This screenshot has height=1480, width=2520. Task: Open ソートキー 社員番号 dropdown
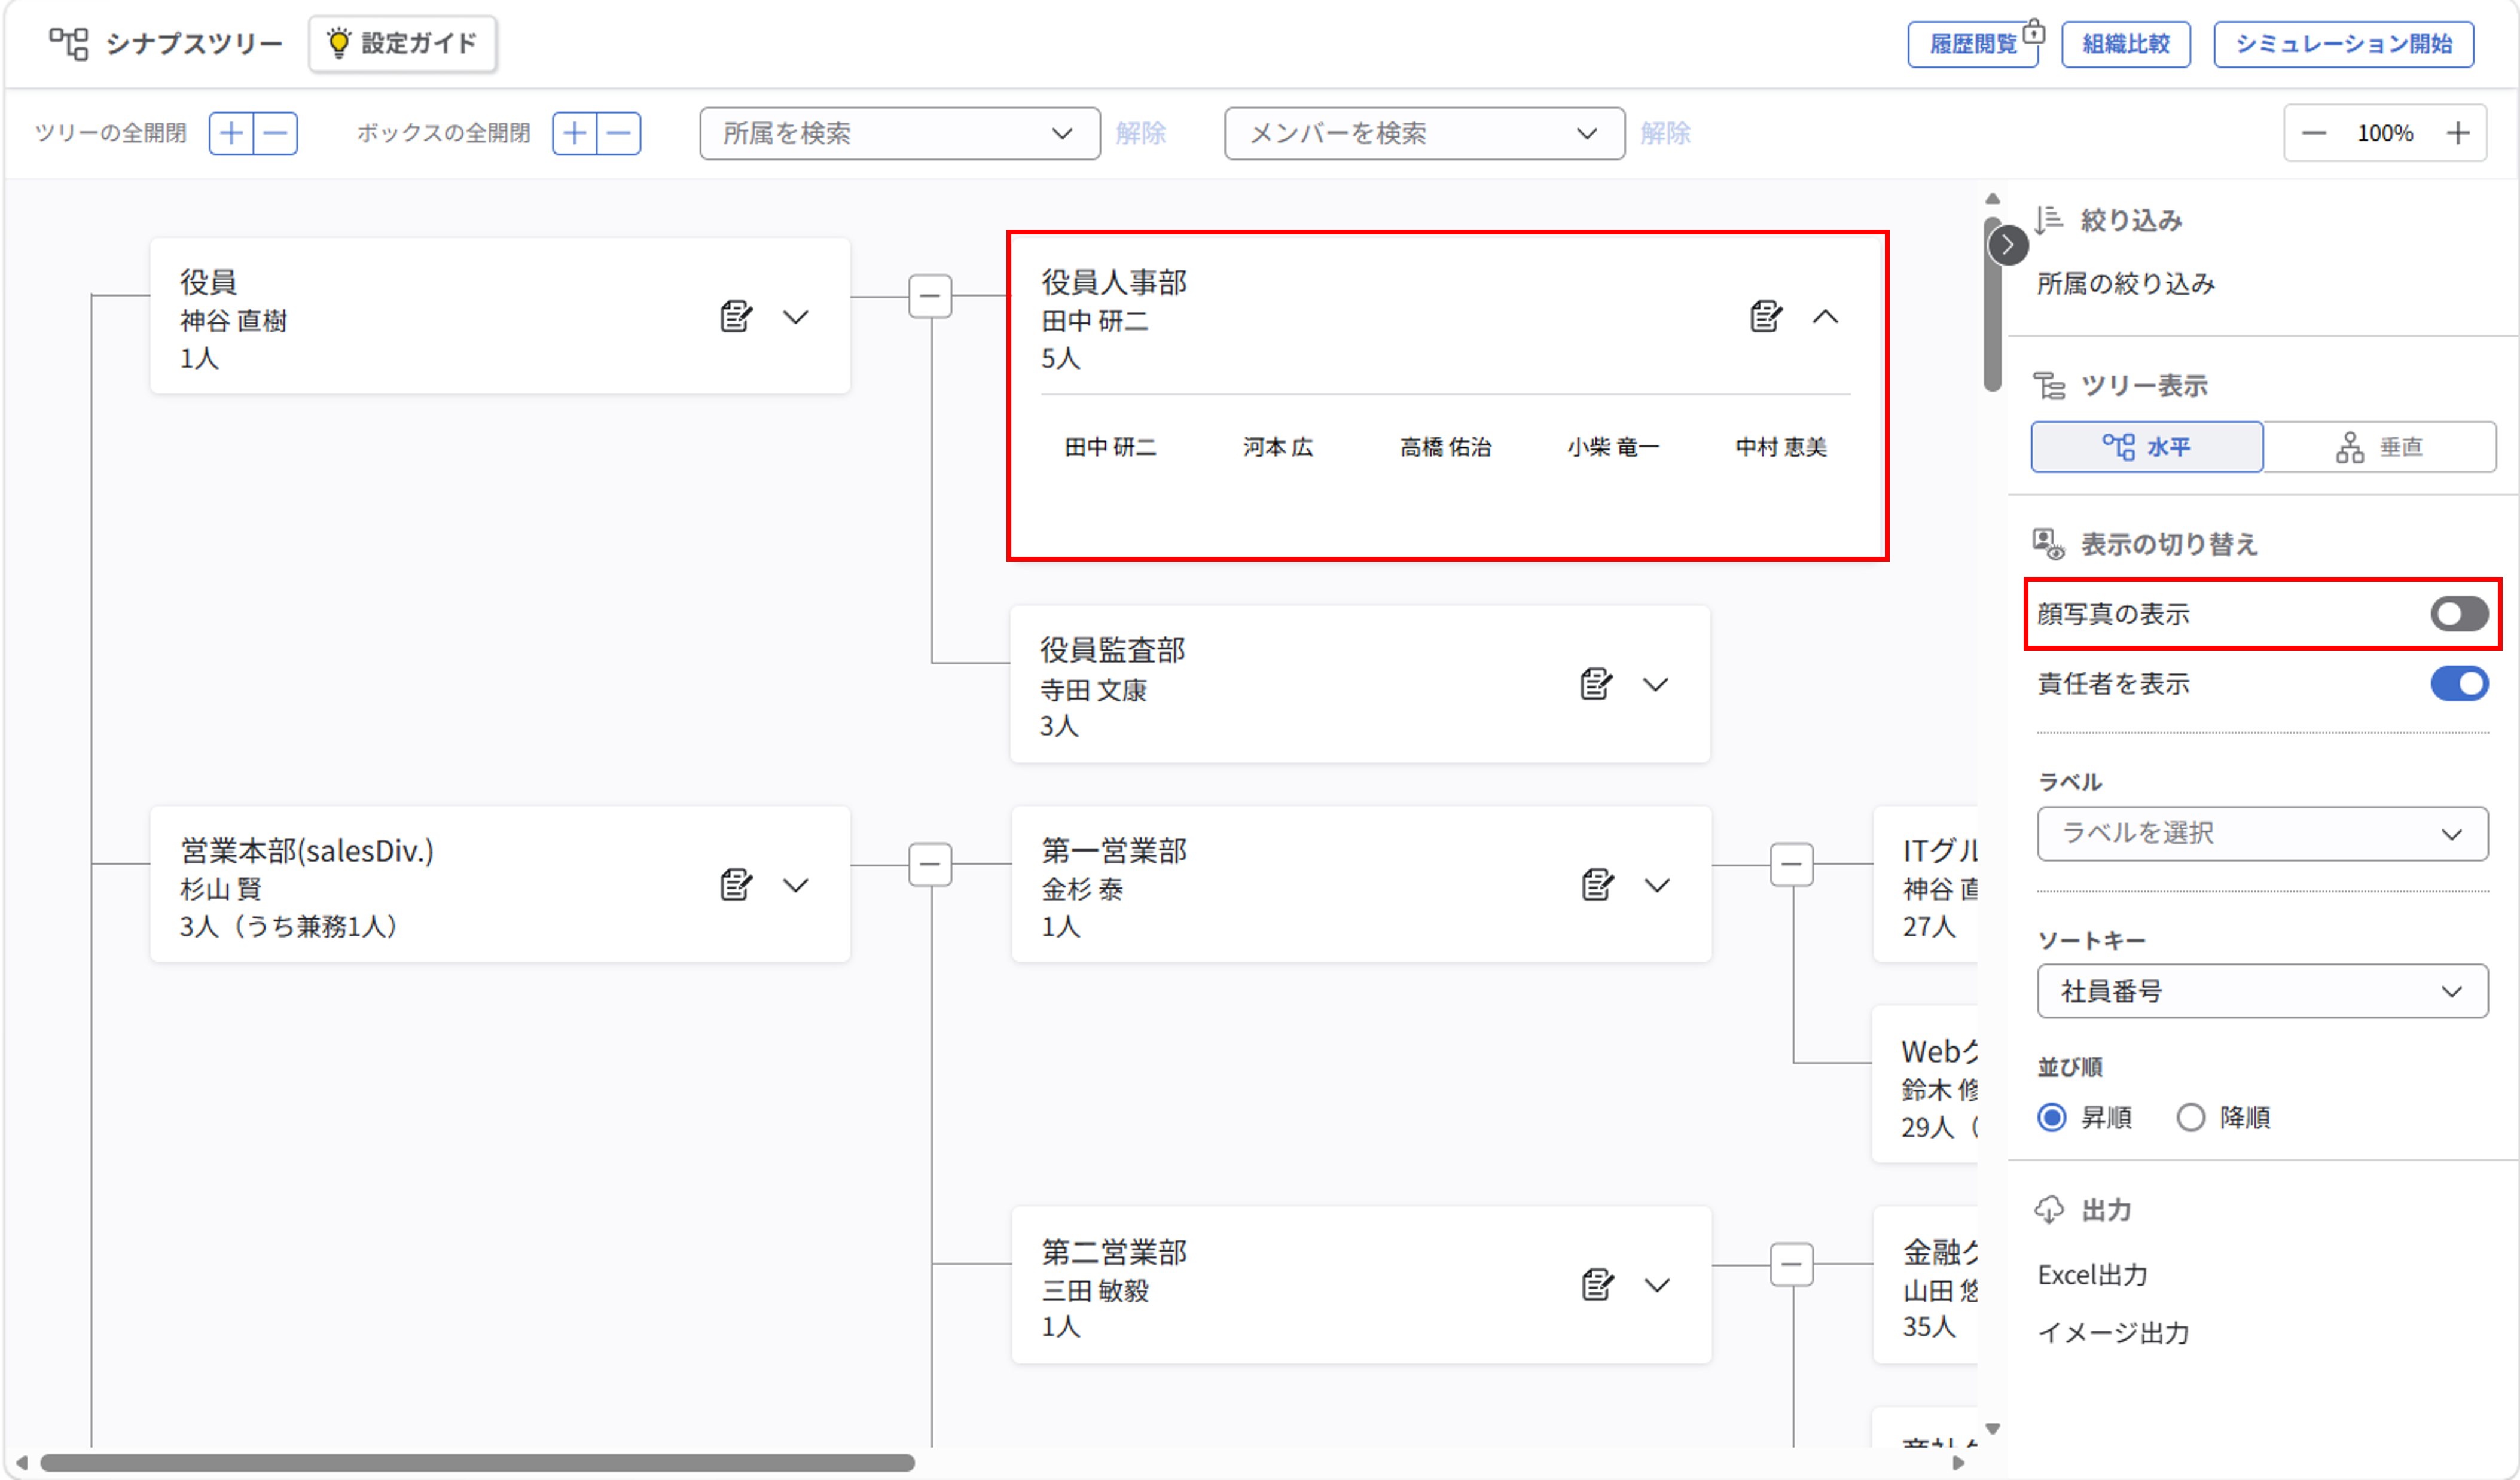(2263, 991)
